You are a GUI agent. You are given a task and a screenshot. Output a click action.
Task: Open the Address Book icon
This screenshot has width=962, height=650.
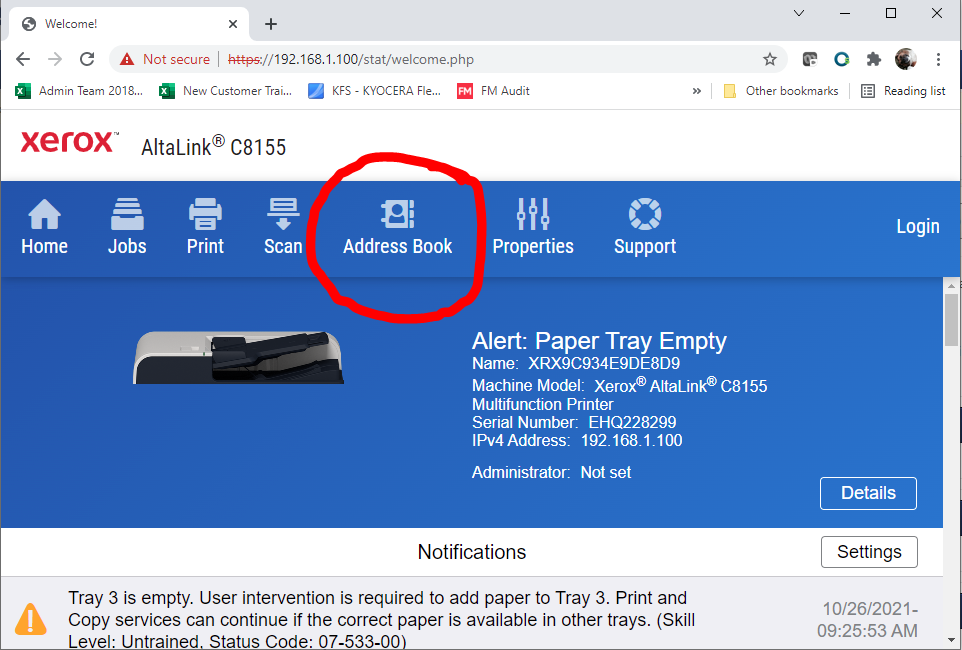click(x=398, y=214)
